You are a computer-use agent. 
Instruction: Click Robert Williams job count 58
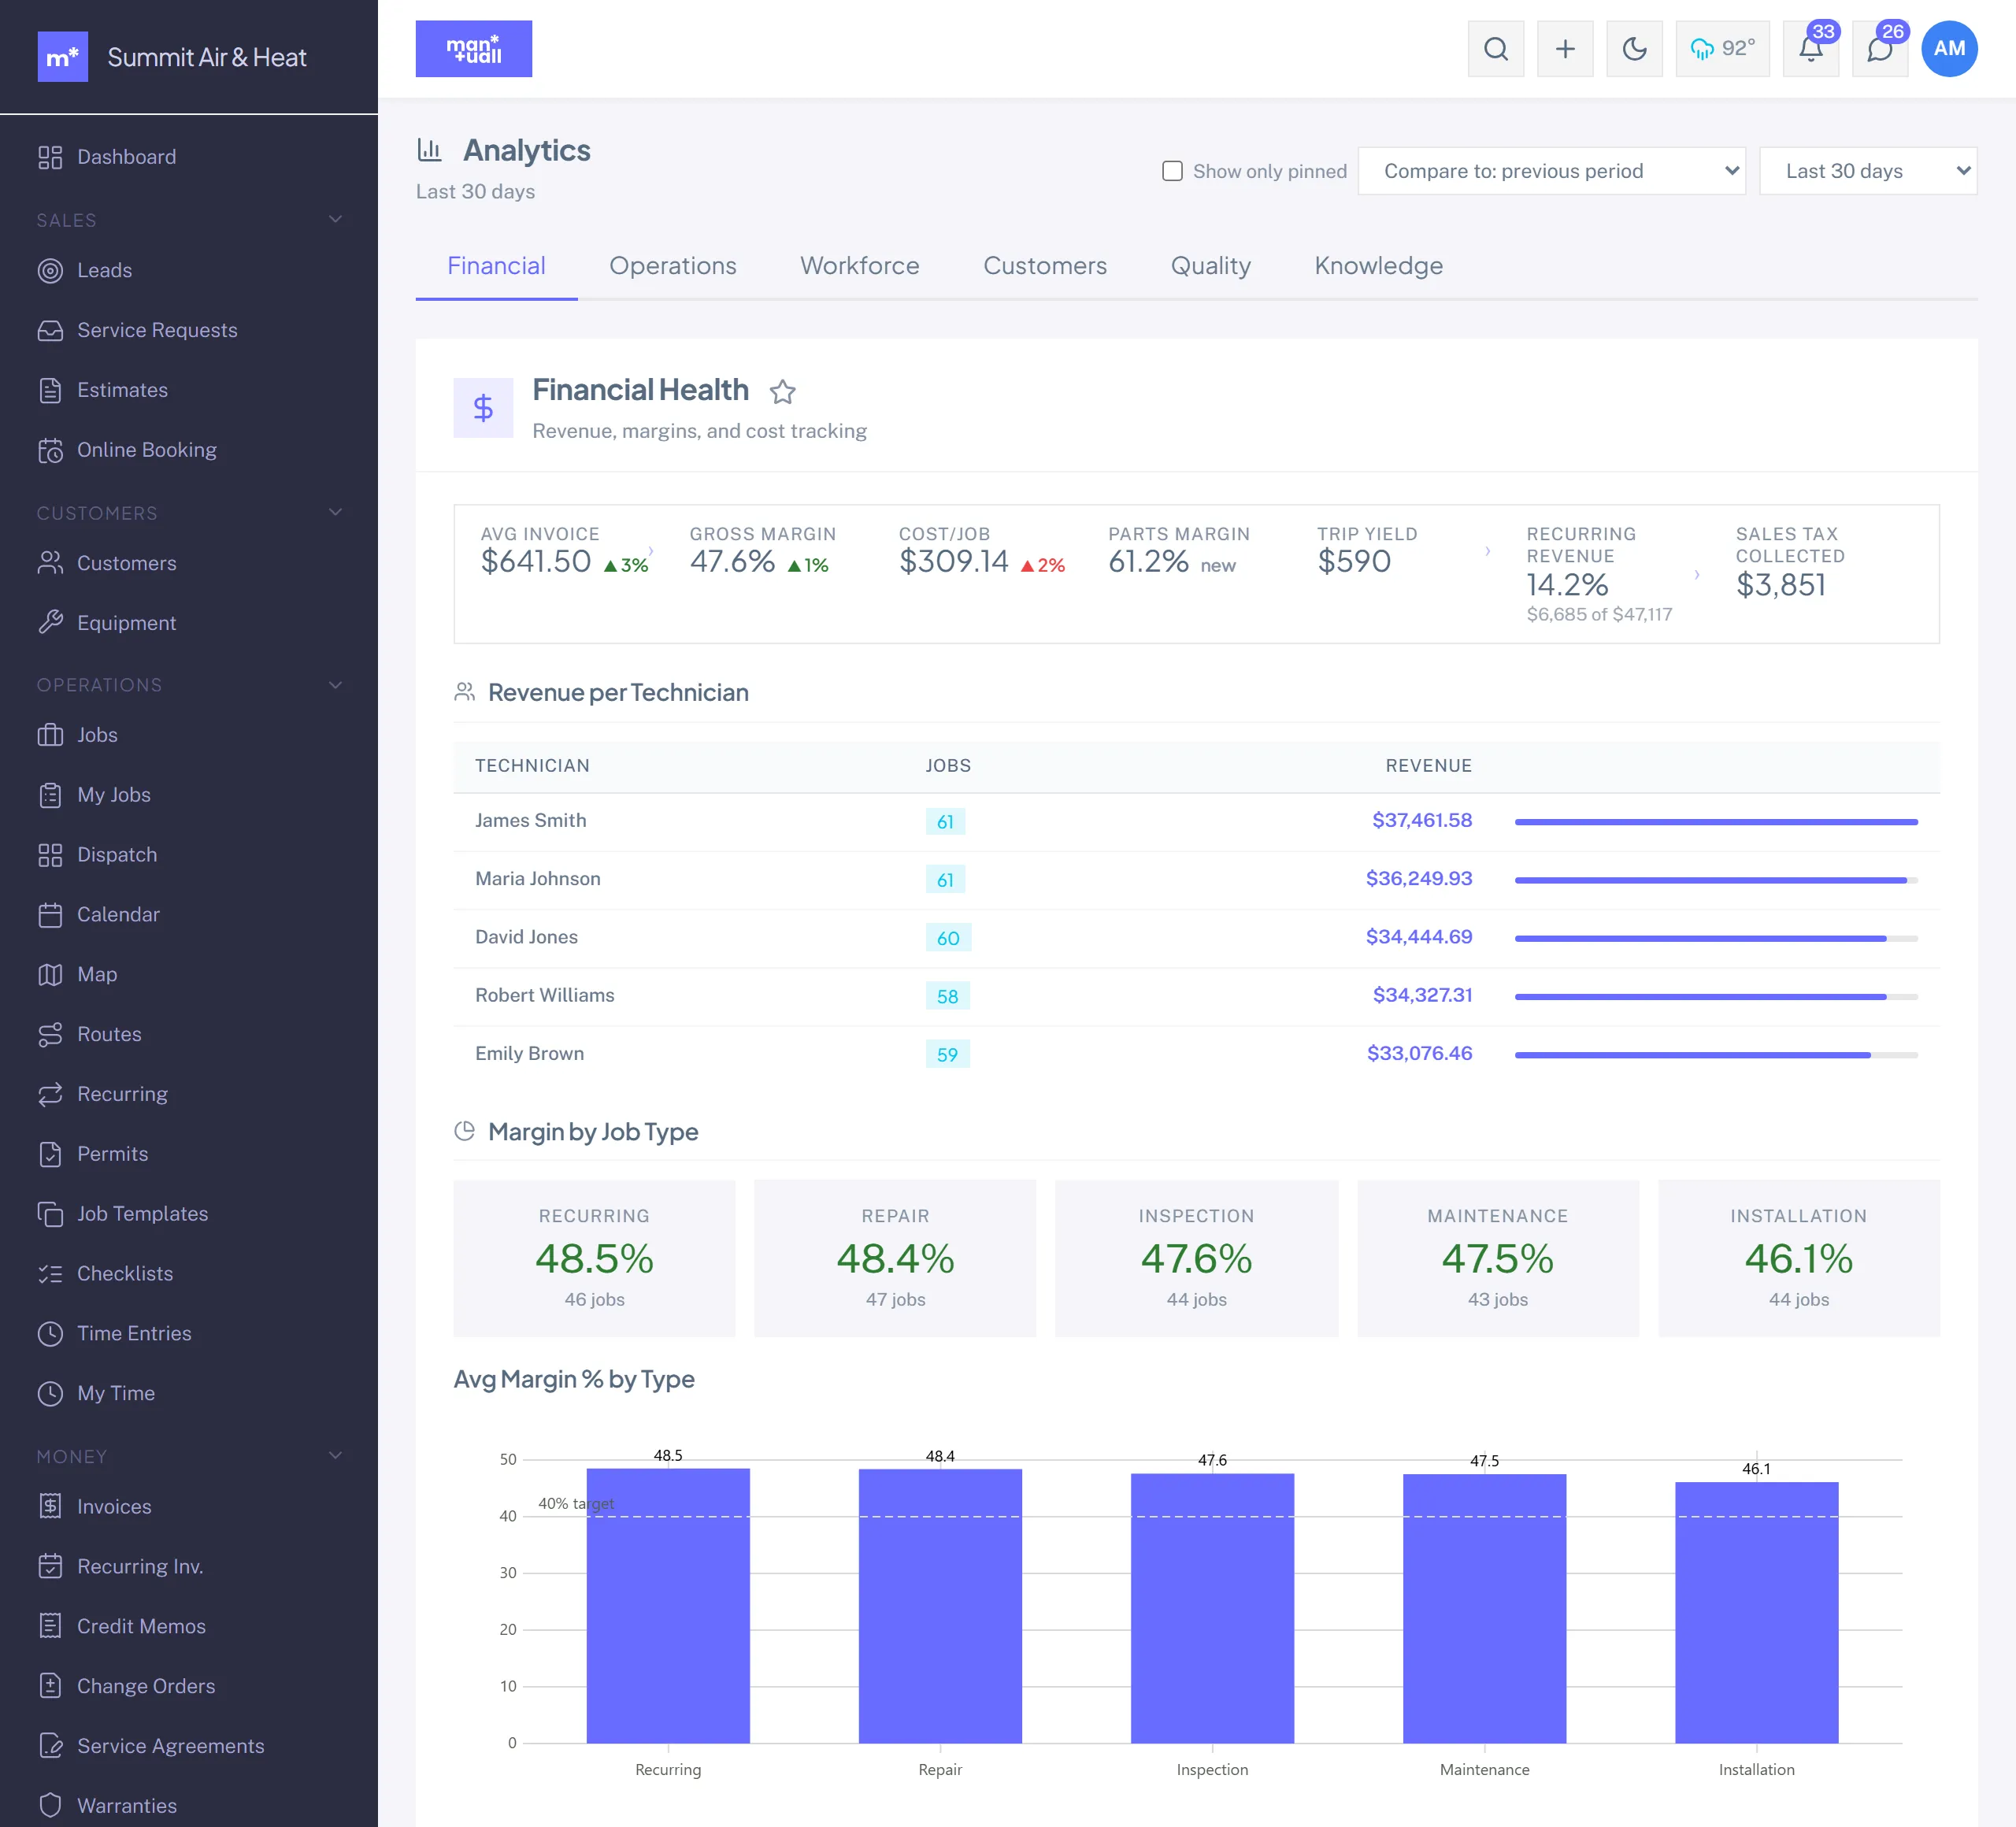coord(947,996)
